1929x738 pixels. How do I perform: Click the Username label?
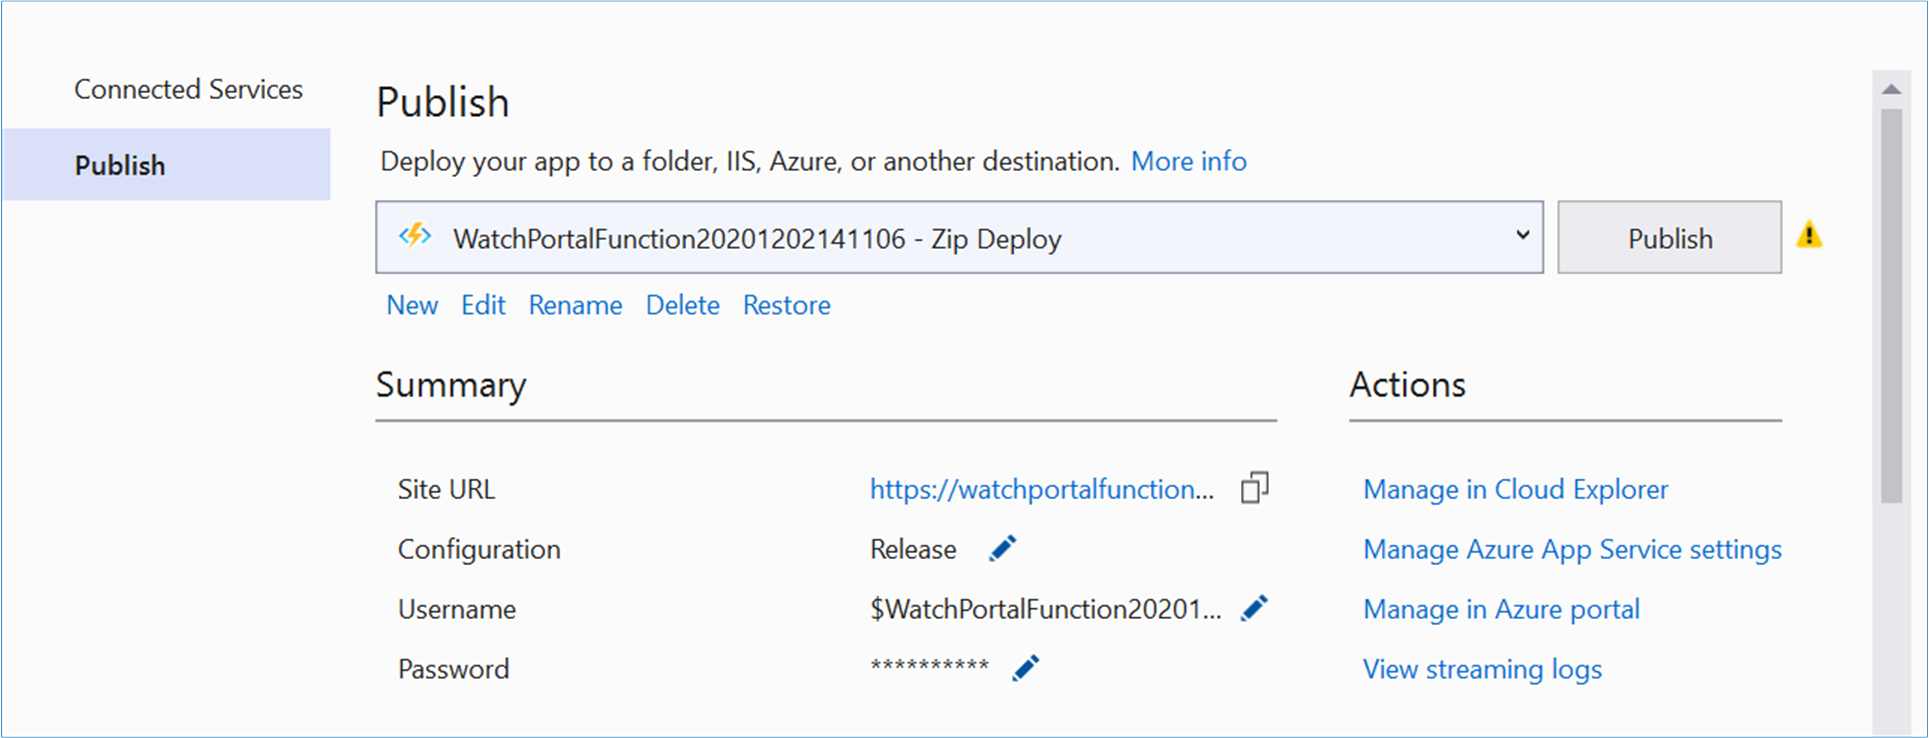point(457,609)
